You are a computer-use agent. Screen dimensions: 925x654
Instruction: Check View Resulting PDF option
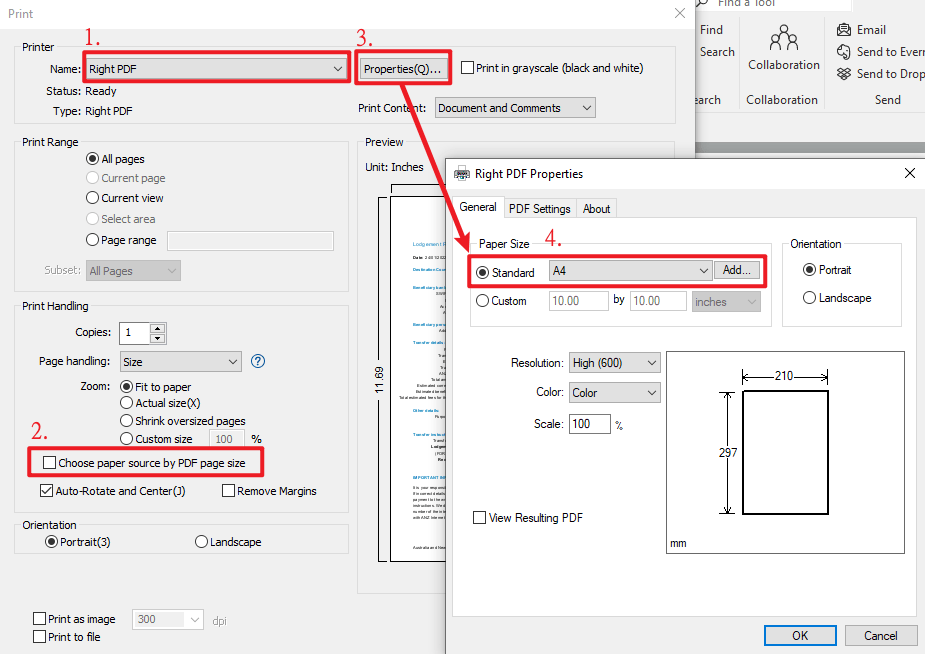pyautogui.click(x=480, y=518)
